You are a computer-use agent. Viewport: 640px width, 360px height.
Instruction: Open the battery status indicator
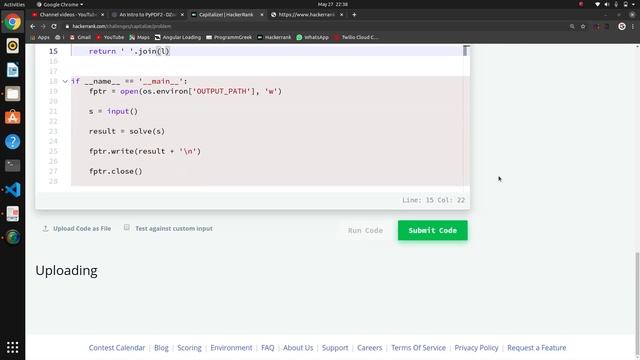point(625,4)
